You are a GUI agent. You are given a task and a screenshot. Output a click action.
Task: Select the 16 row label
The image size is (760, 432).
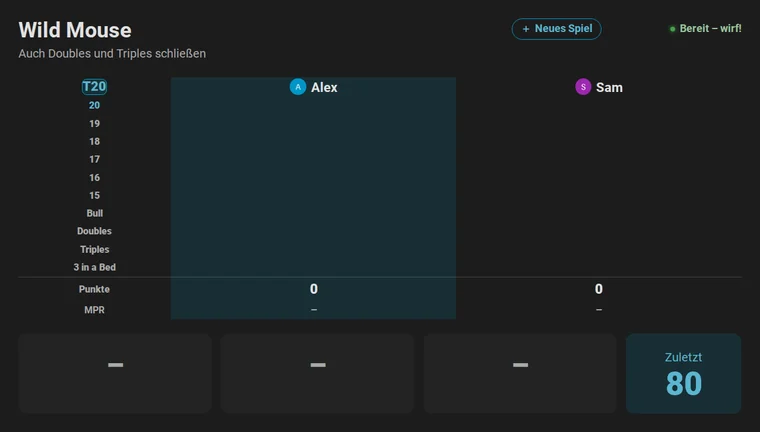[x=94, y=177]
